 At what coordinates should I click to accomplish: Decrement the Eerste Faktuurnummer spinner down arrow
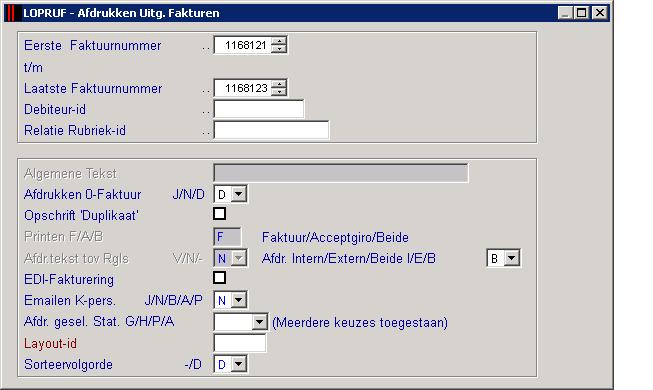click(279, 49)
